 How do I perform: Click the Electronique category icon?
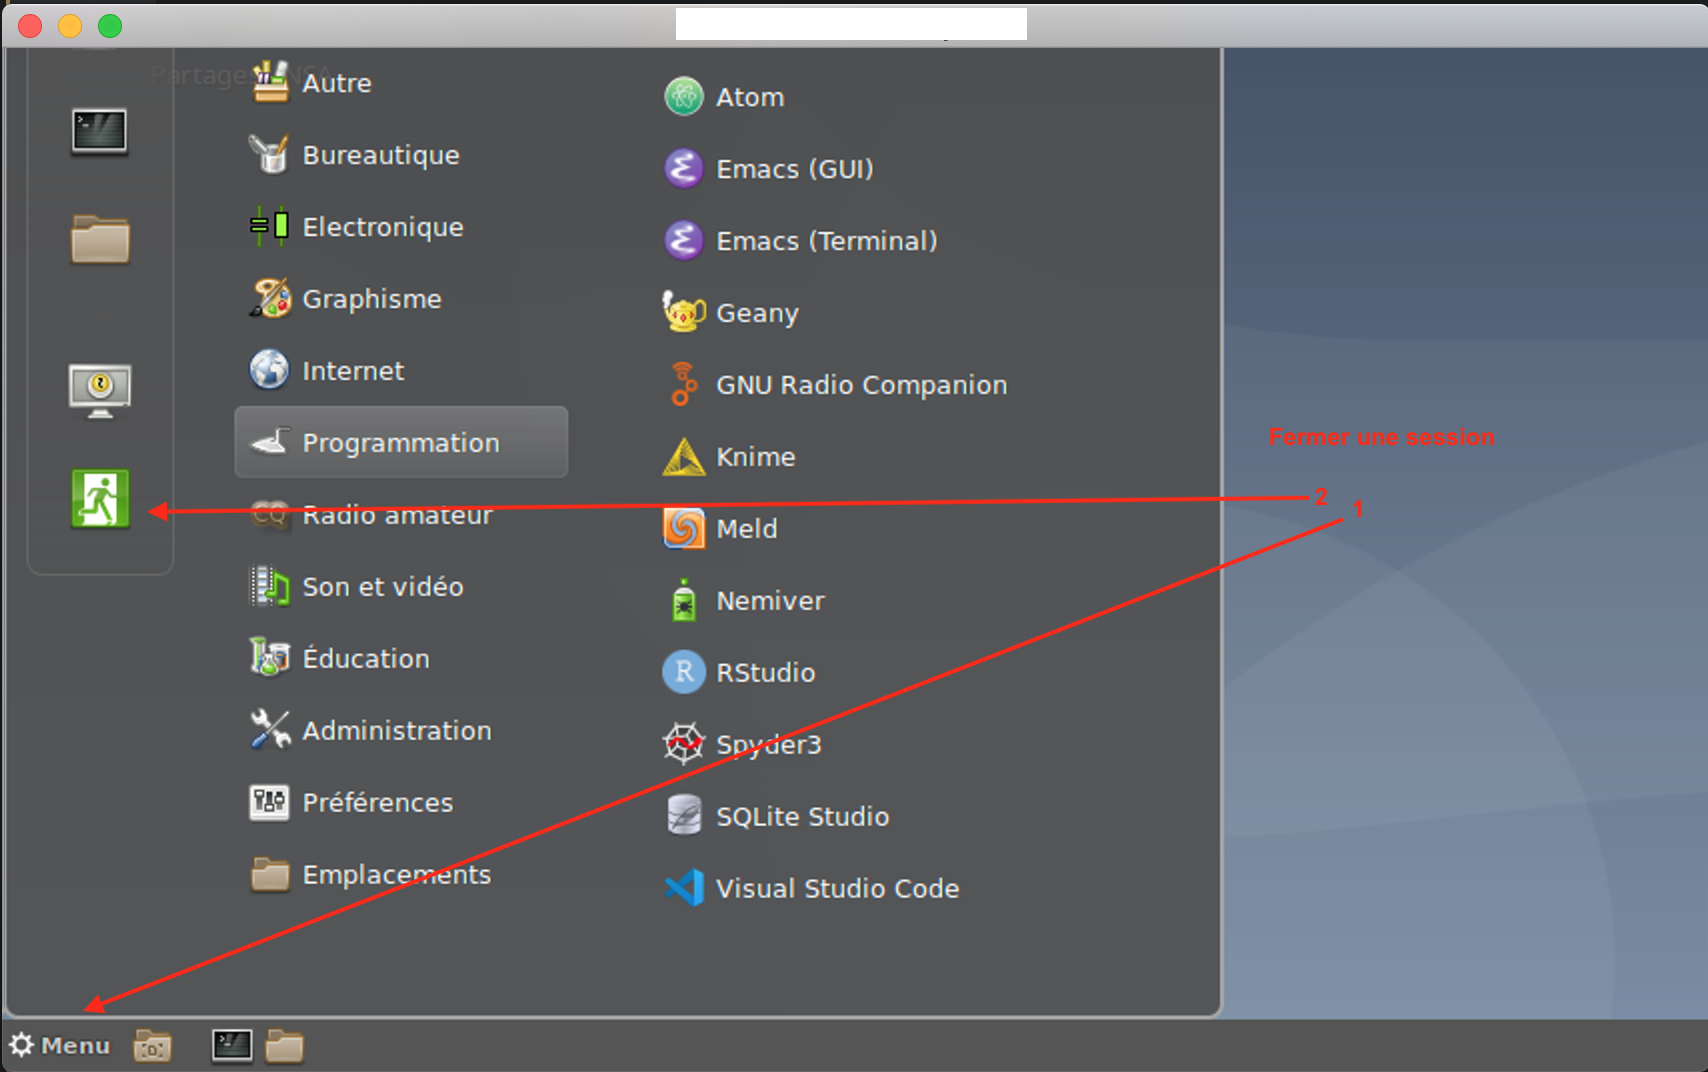(x=270, y=226)
